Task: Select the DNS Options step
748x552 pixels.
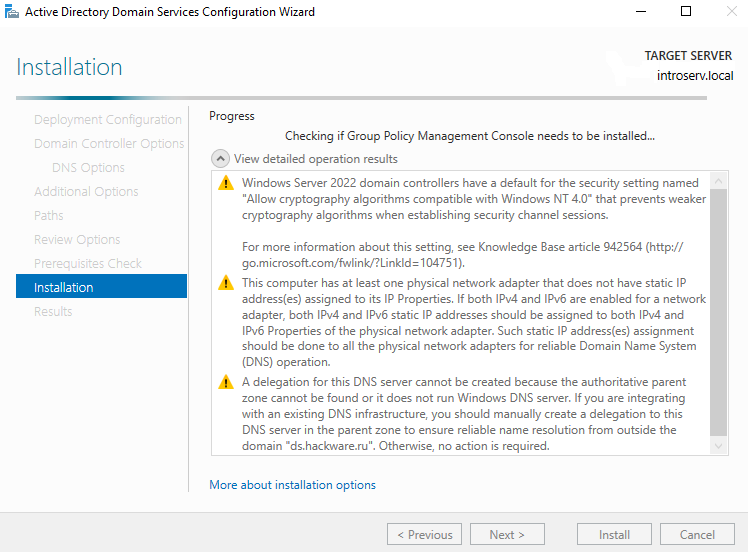Action: coord(88,168)
